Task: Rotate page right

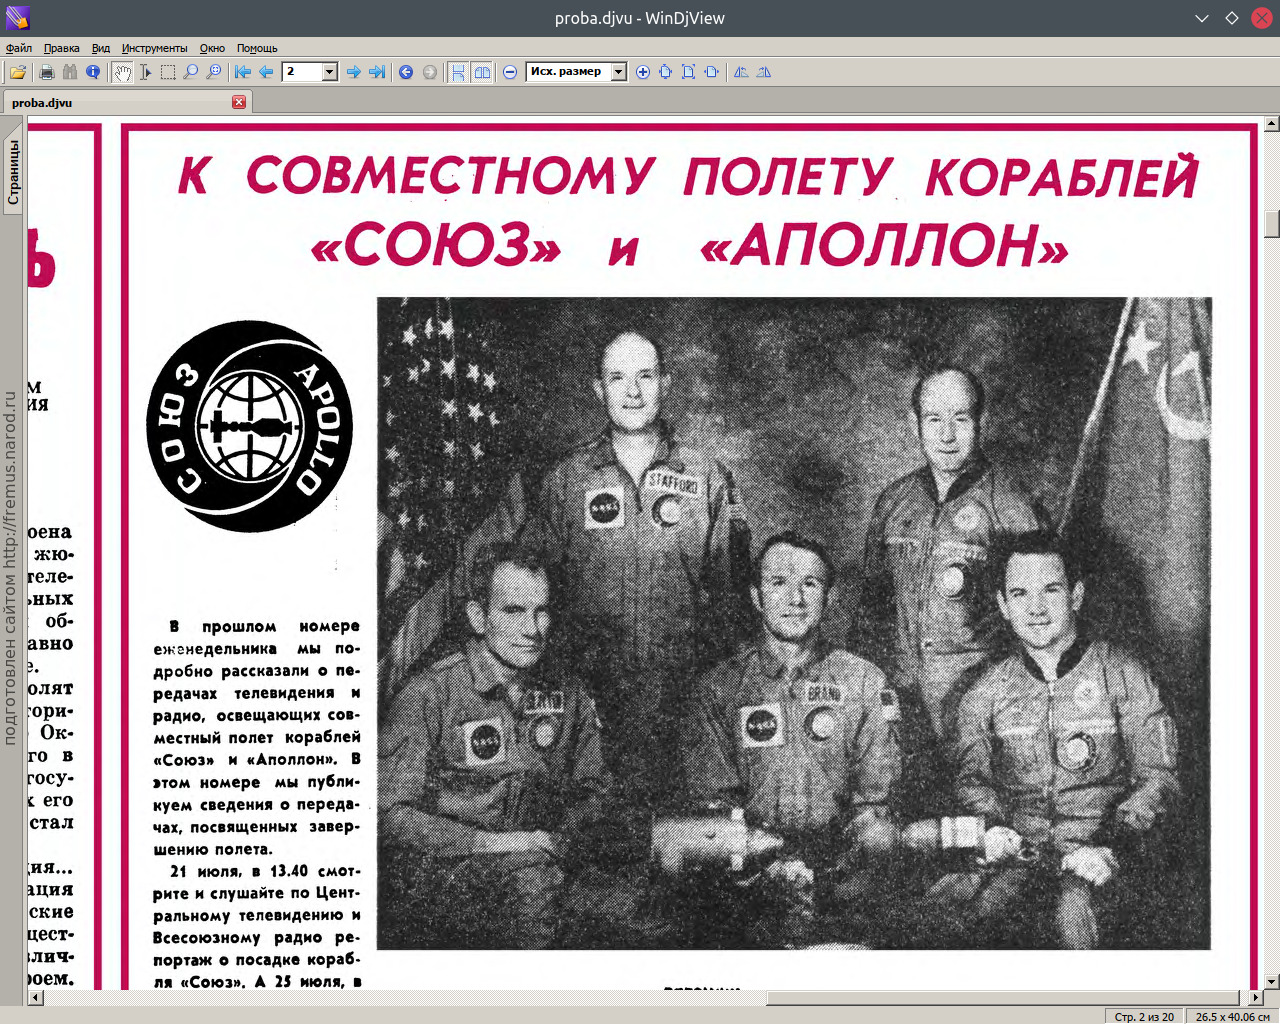Action: [764, 72]
